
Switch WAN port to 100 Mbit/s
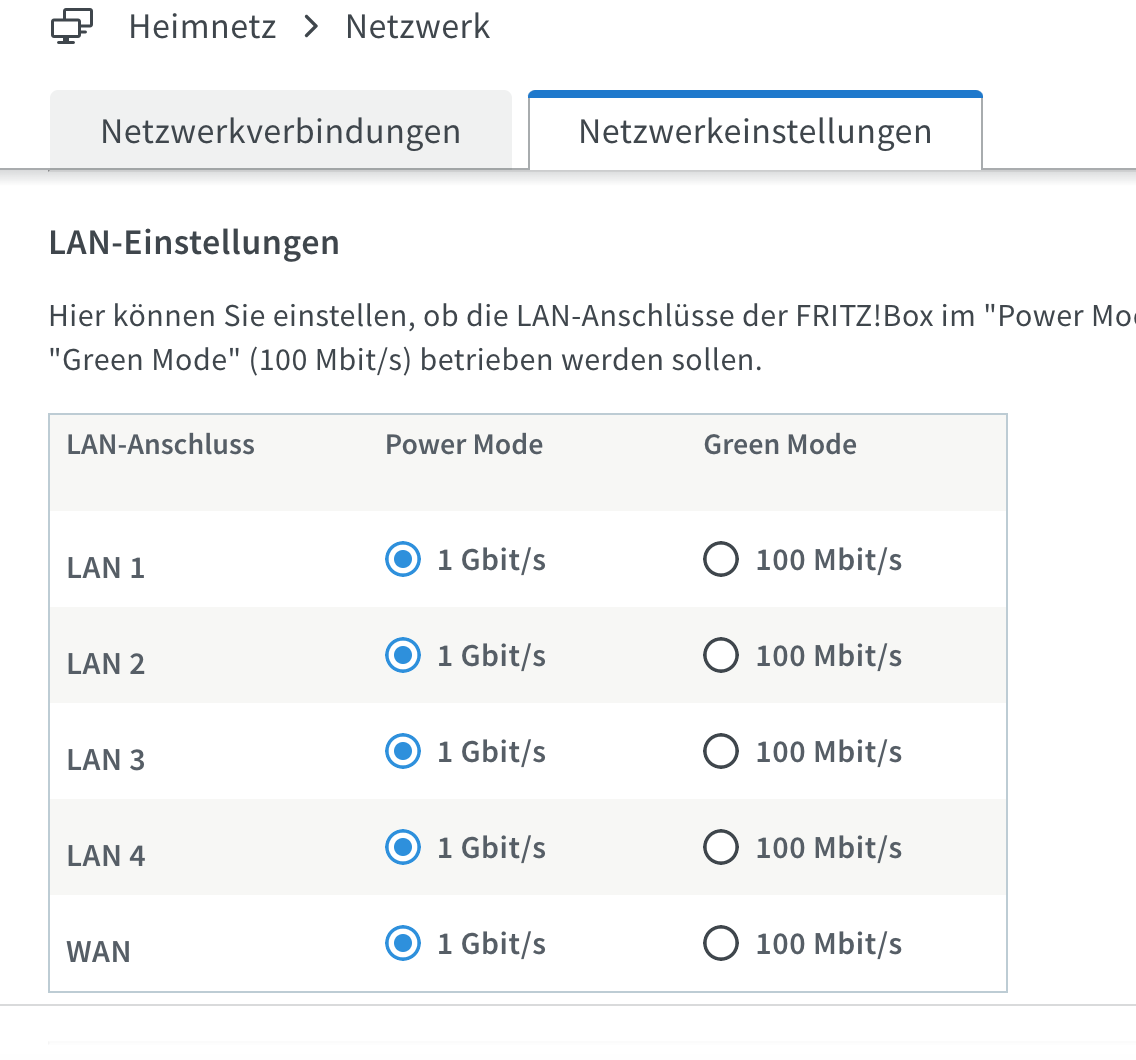(x=721, y=943)
